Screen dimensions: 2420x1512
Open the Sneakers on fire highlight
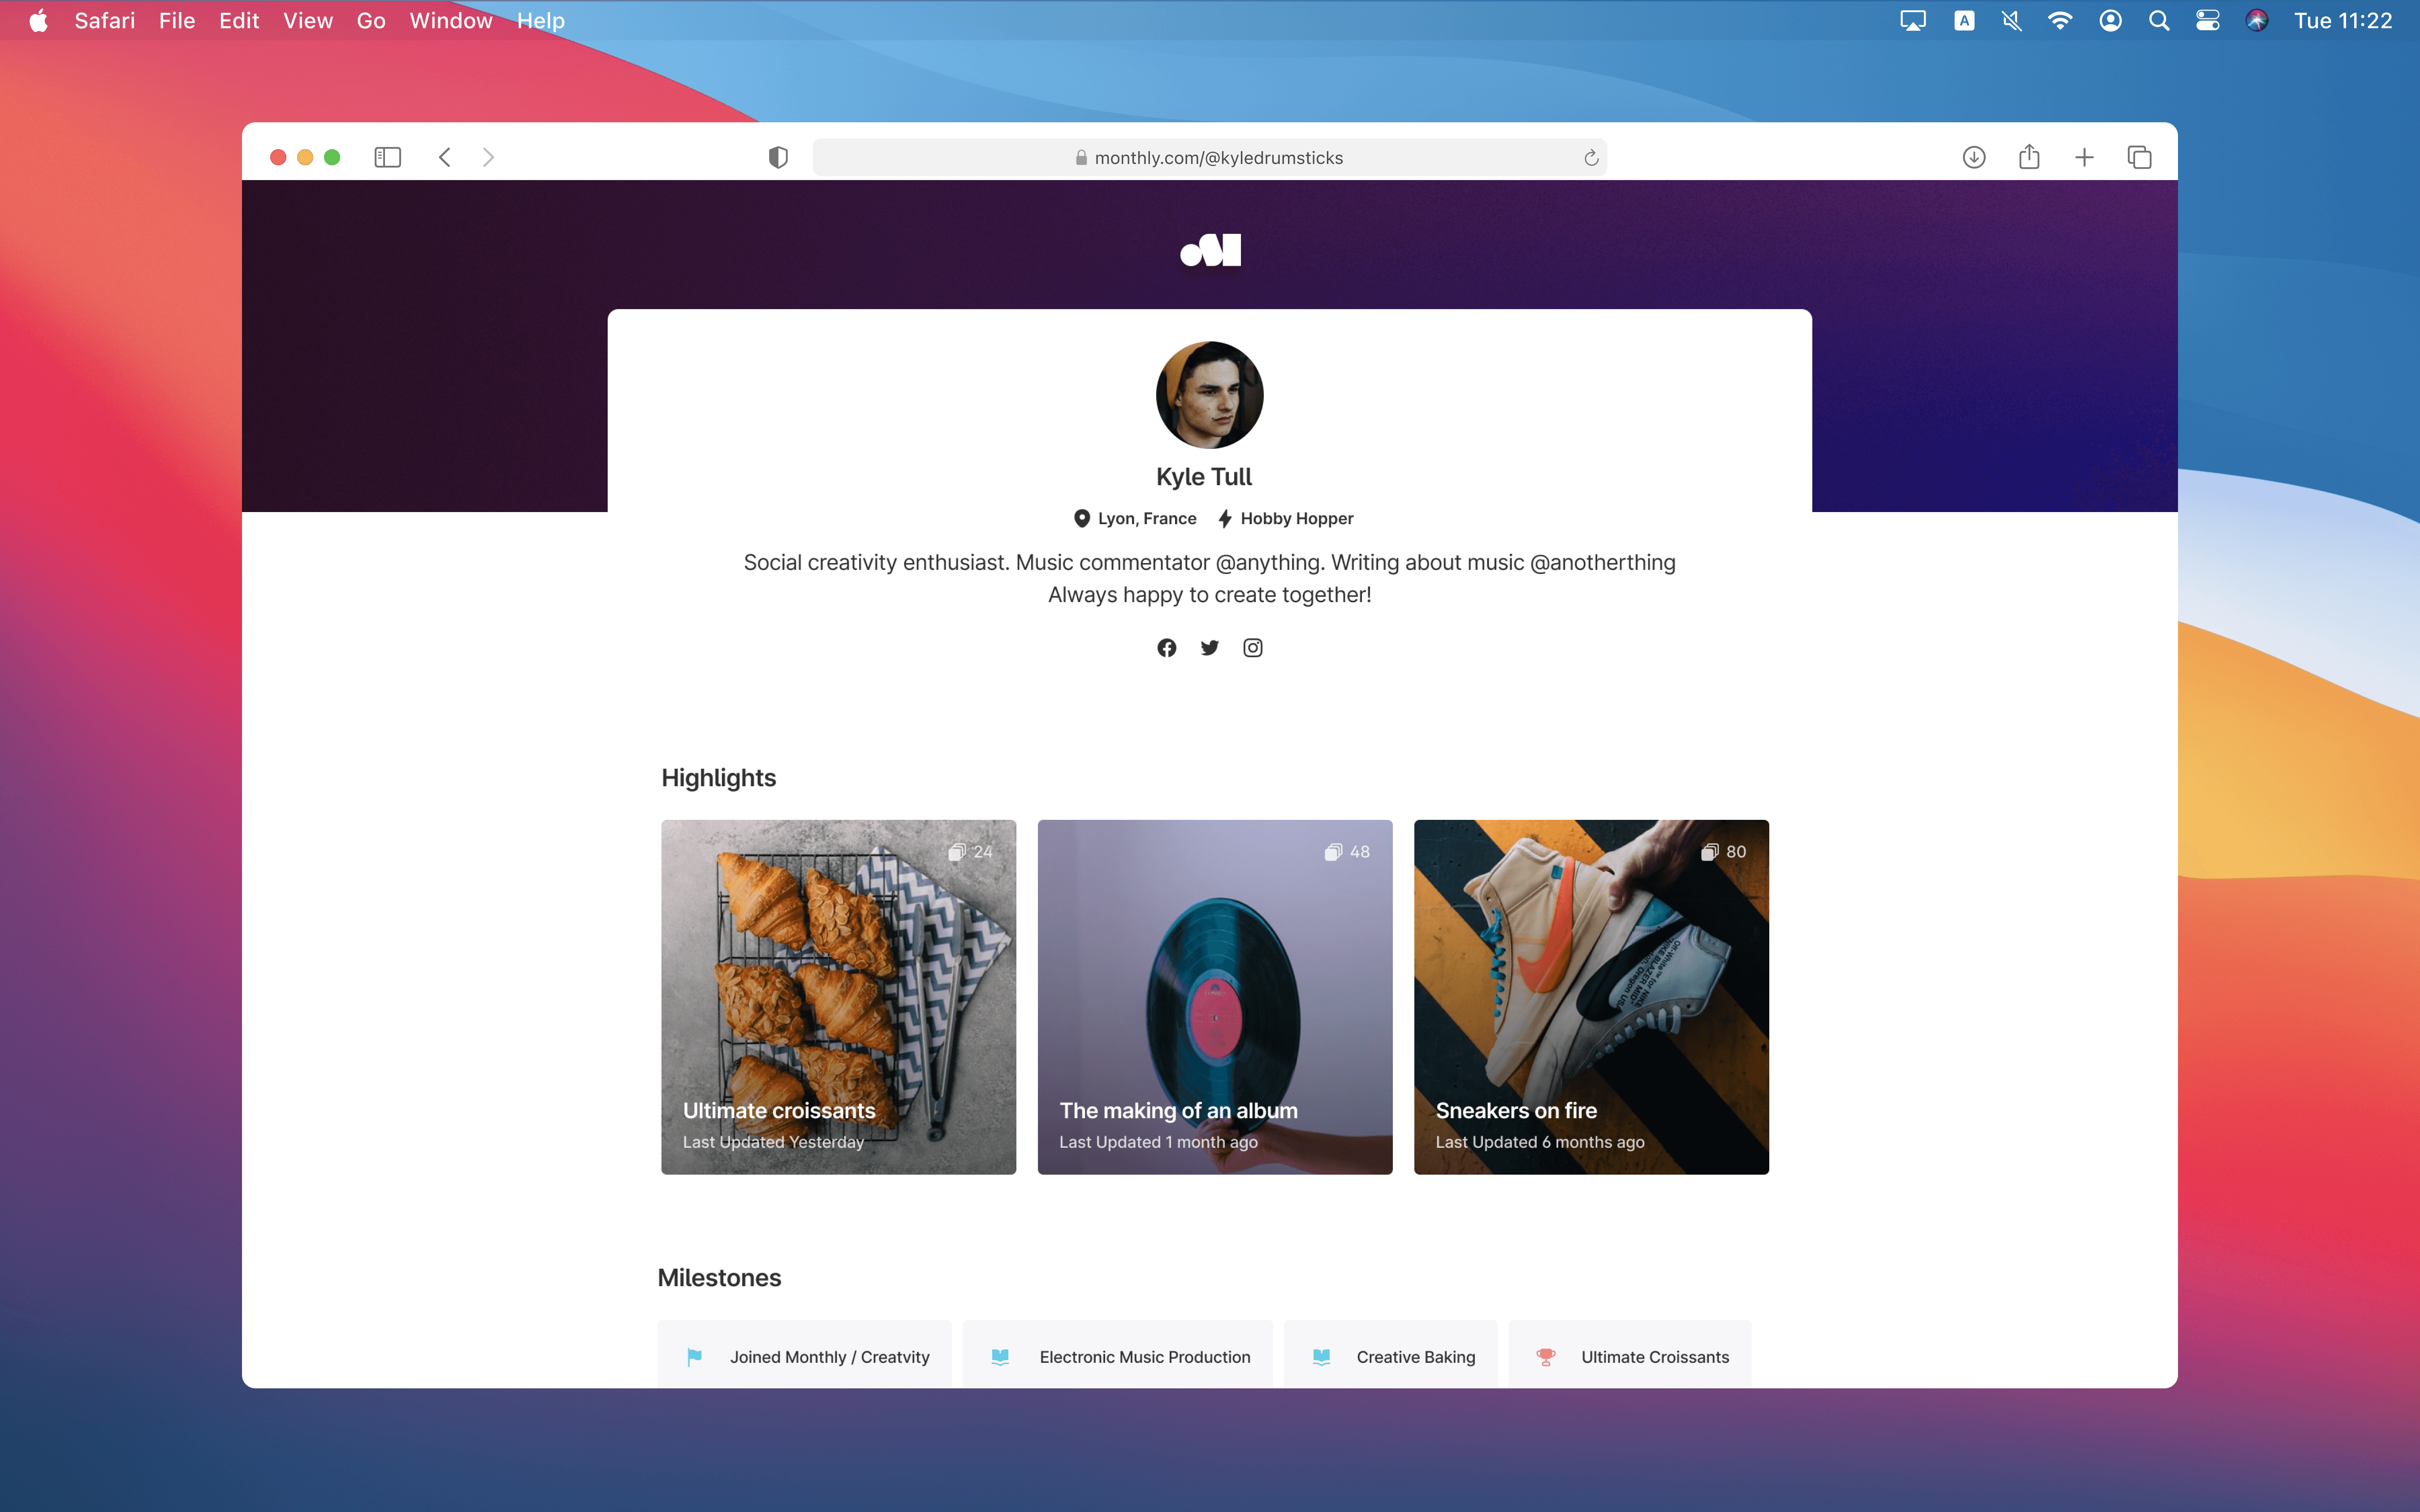tap(1590, 996)
